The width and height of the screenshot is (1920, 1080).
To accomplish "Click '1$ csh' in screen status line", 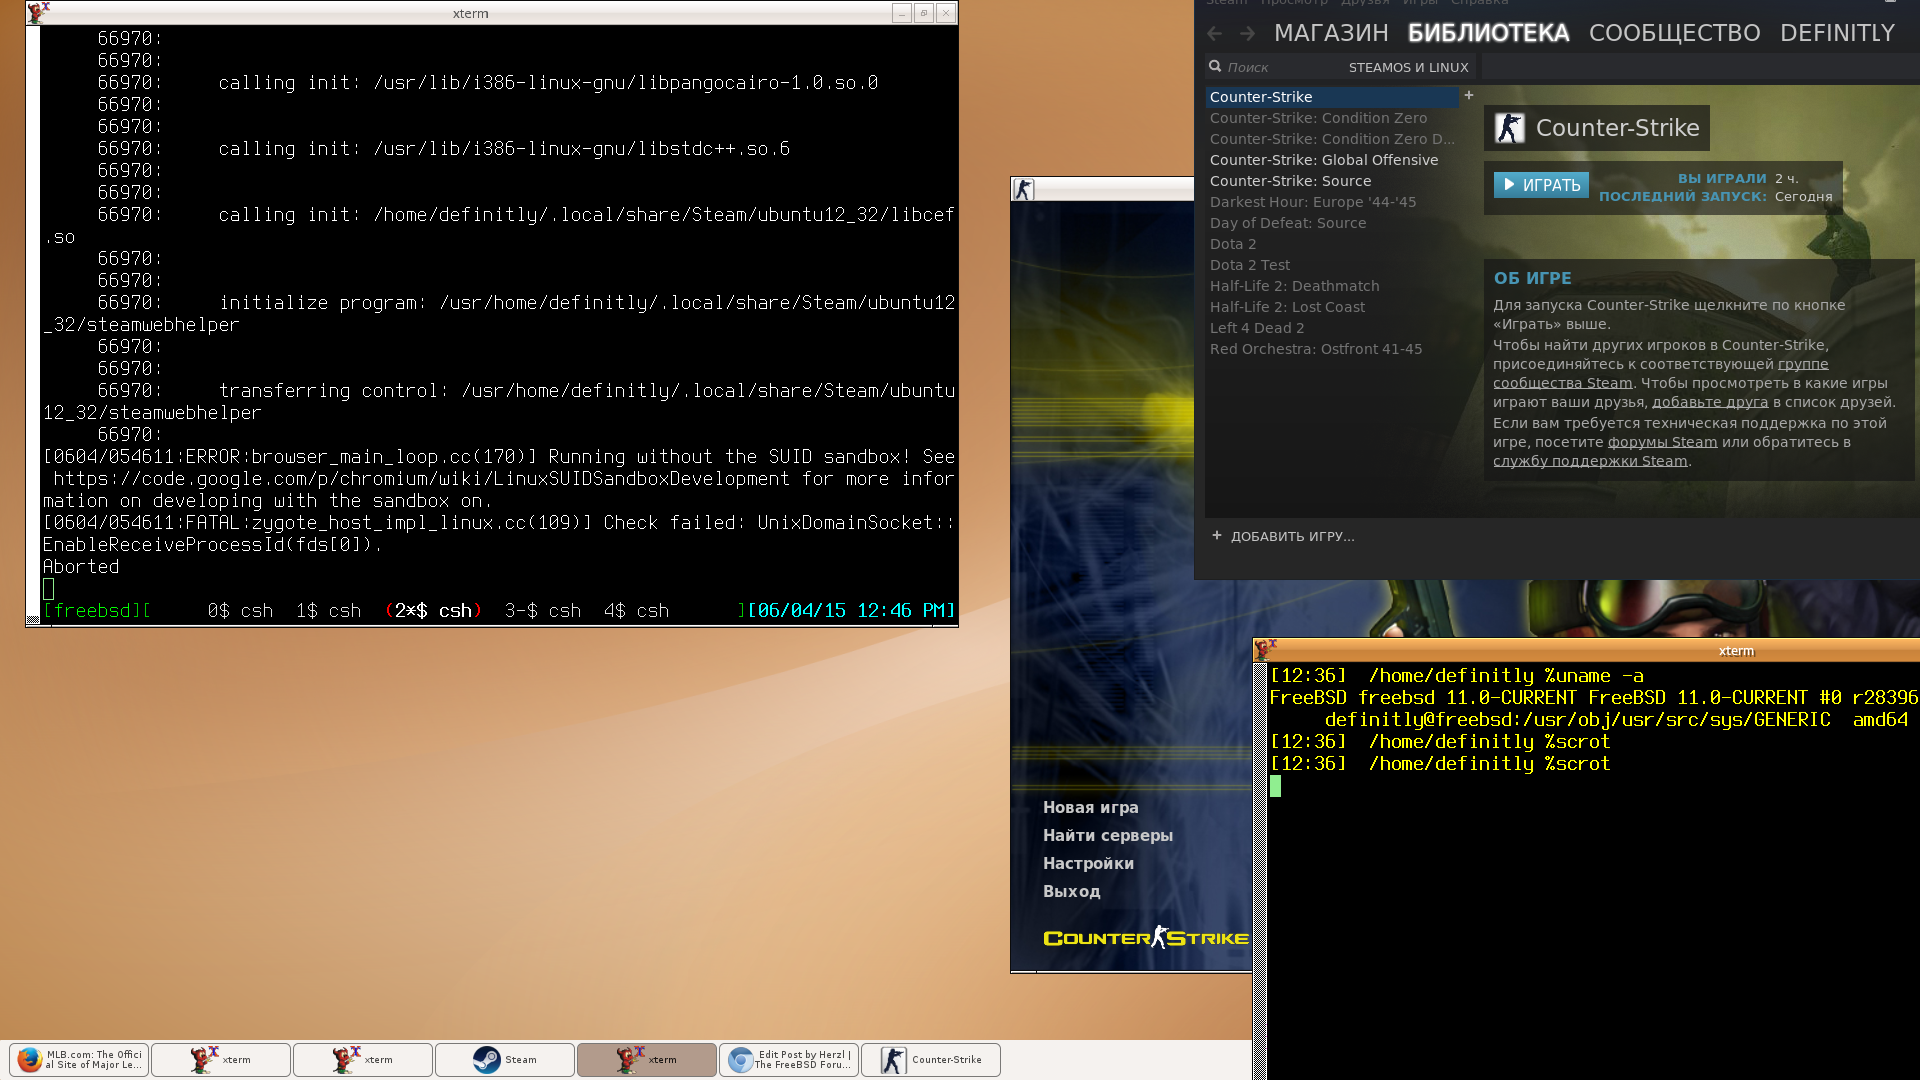I will coord(328,611).
